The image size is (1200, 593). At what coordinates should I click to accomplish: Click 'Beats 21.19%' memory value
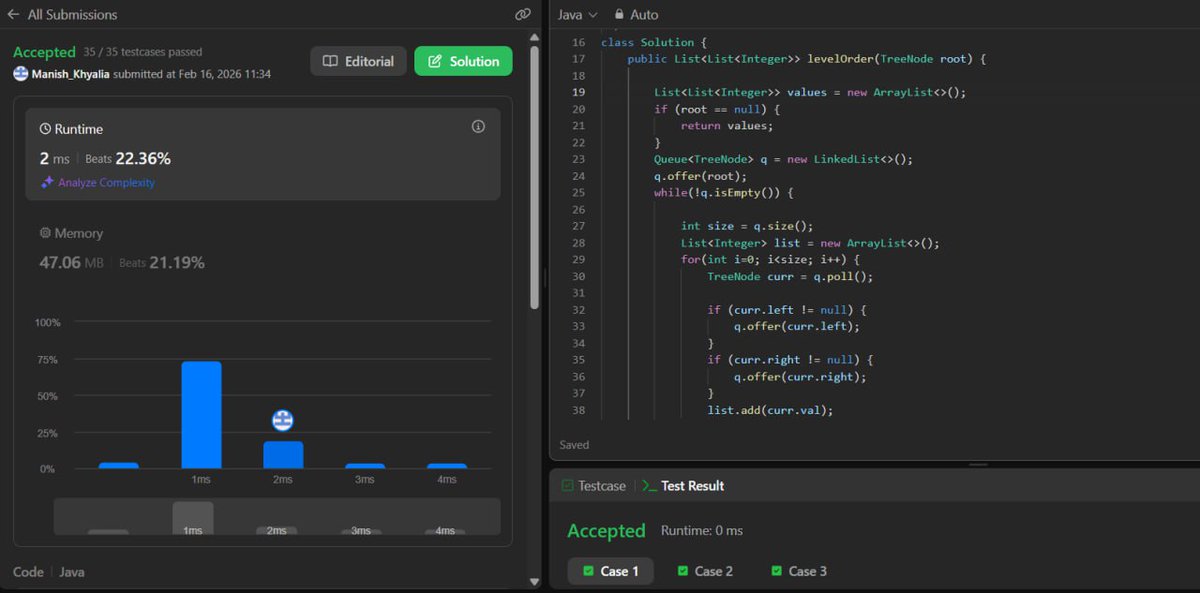162,263
